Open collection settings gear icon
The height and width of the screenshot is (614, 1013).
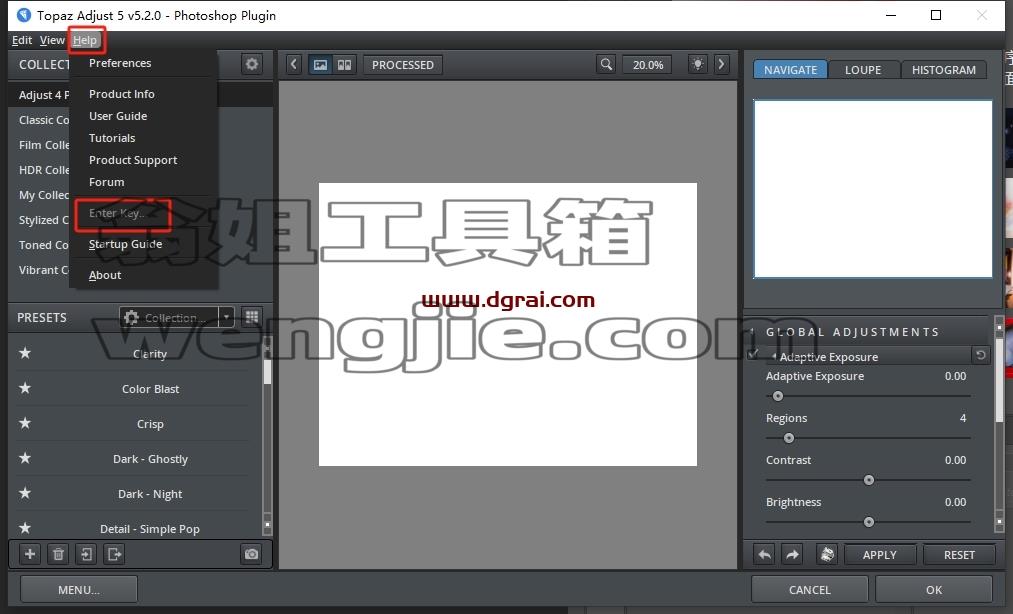[x=251, y=64]
